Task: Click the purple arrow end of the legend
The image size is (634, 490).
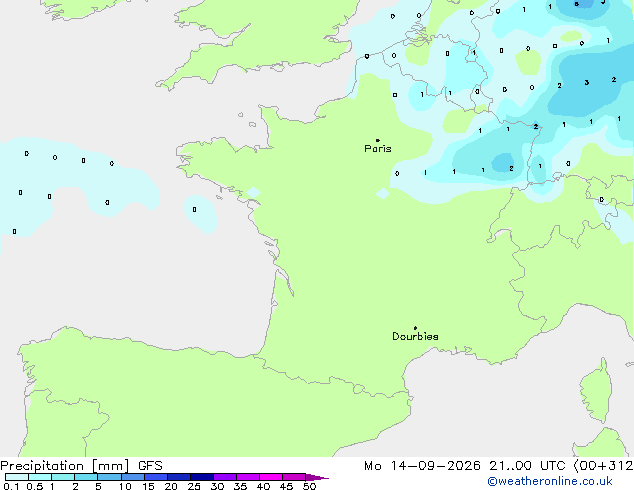Action: pos(317,477)
